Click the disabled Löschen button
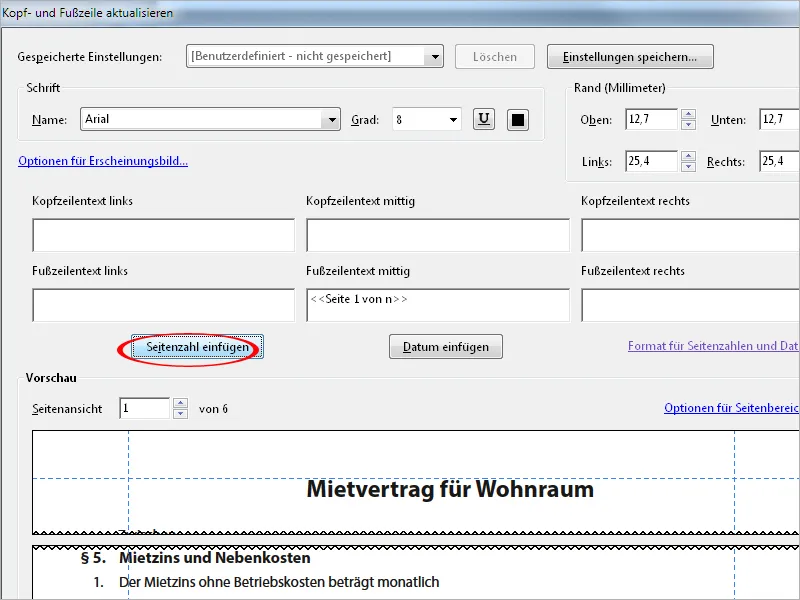 pyautogui.click(x=495, y=57)
